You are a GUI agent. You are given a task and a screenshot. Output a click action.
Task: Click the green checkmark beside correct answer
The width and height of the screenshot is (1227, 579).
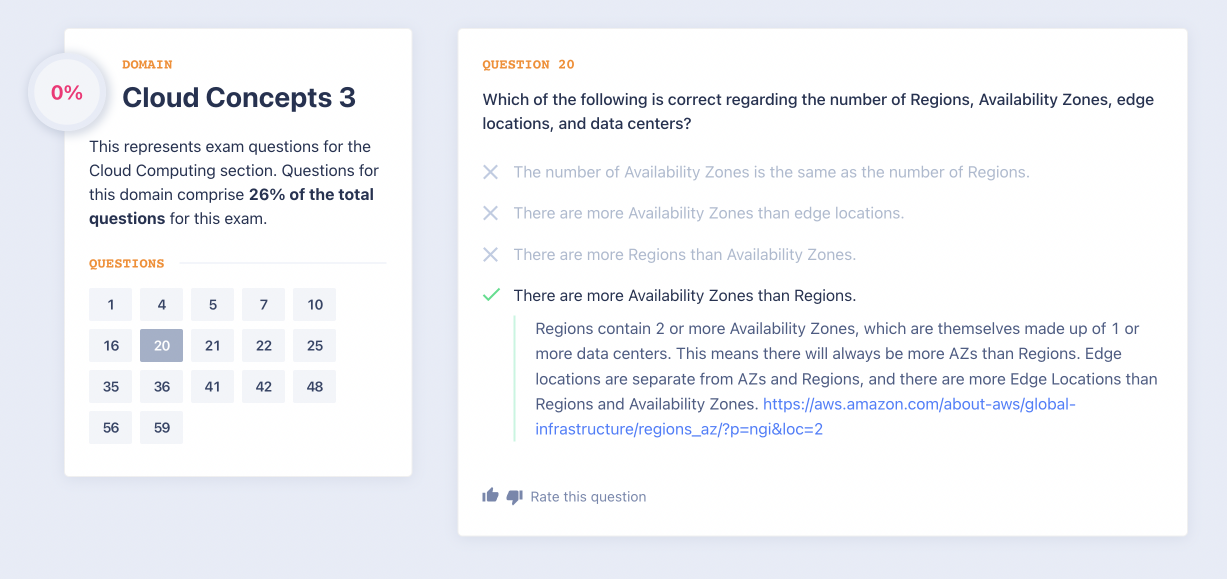click(x=490, y=295)
